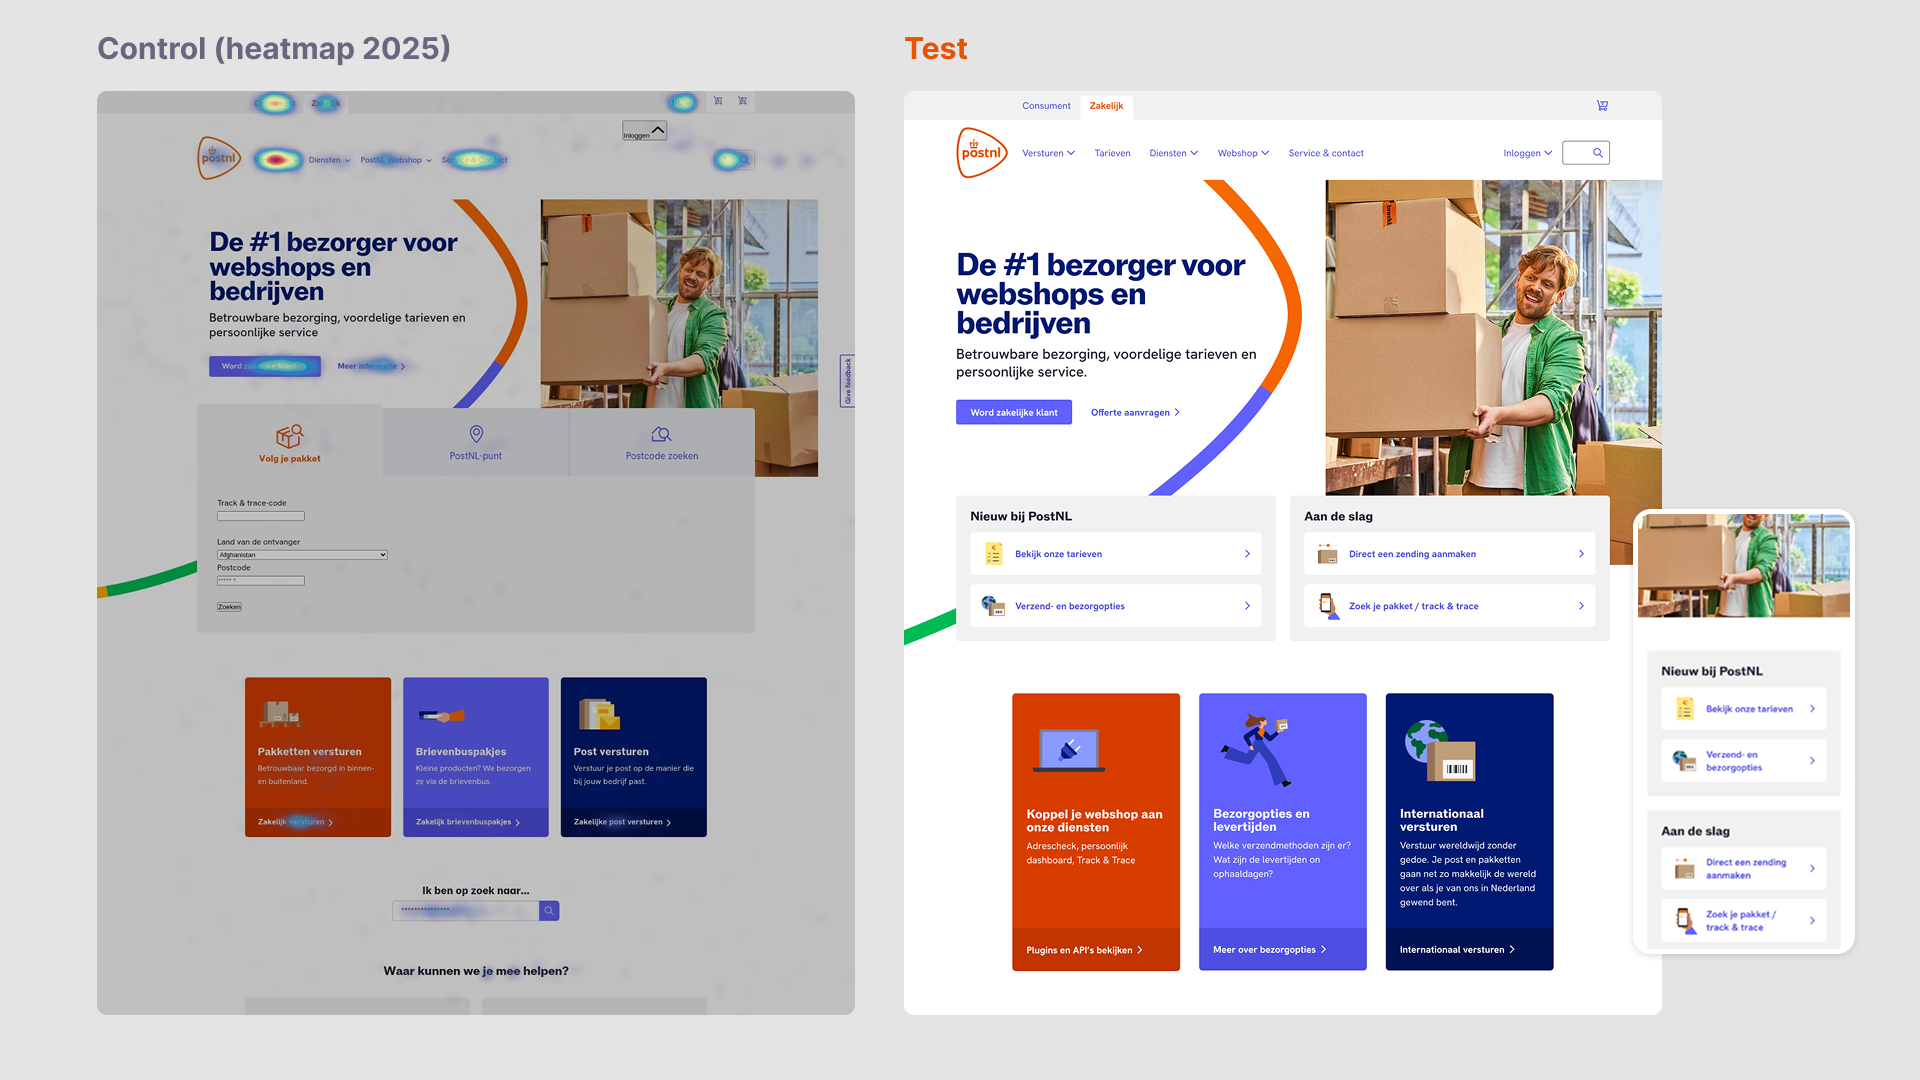Click the parcel icon beside Direct een zending aanmaken in Test desktop

coord(1327,554)
